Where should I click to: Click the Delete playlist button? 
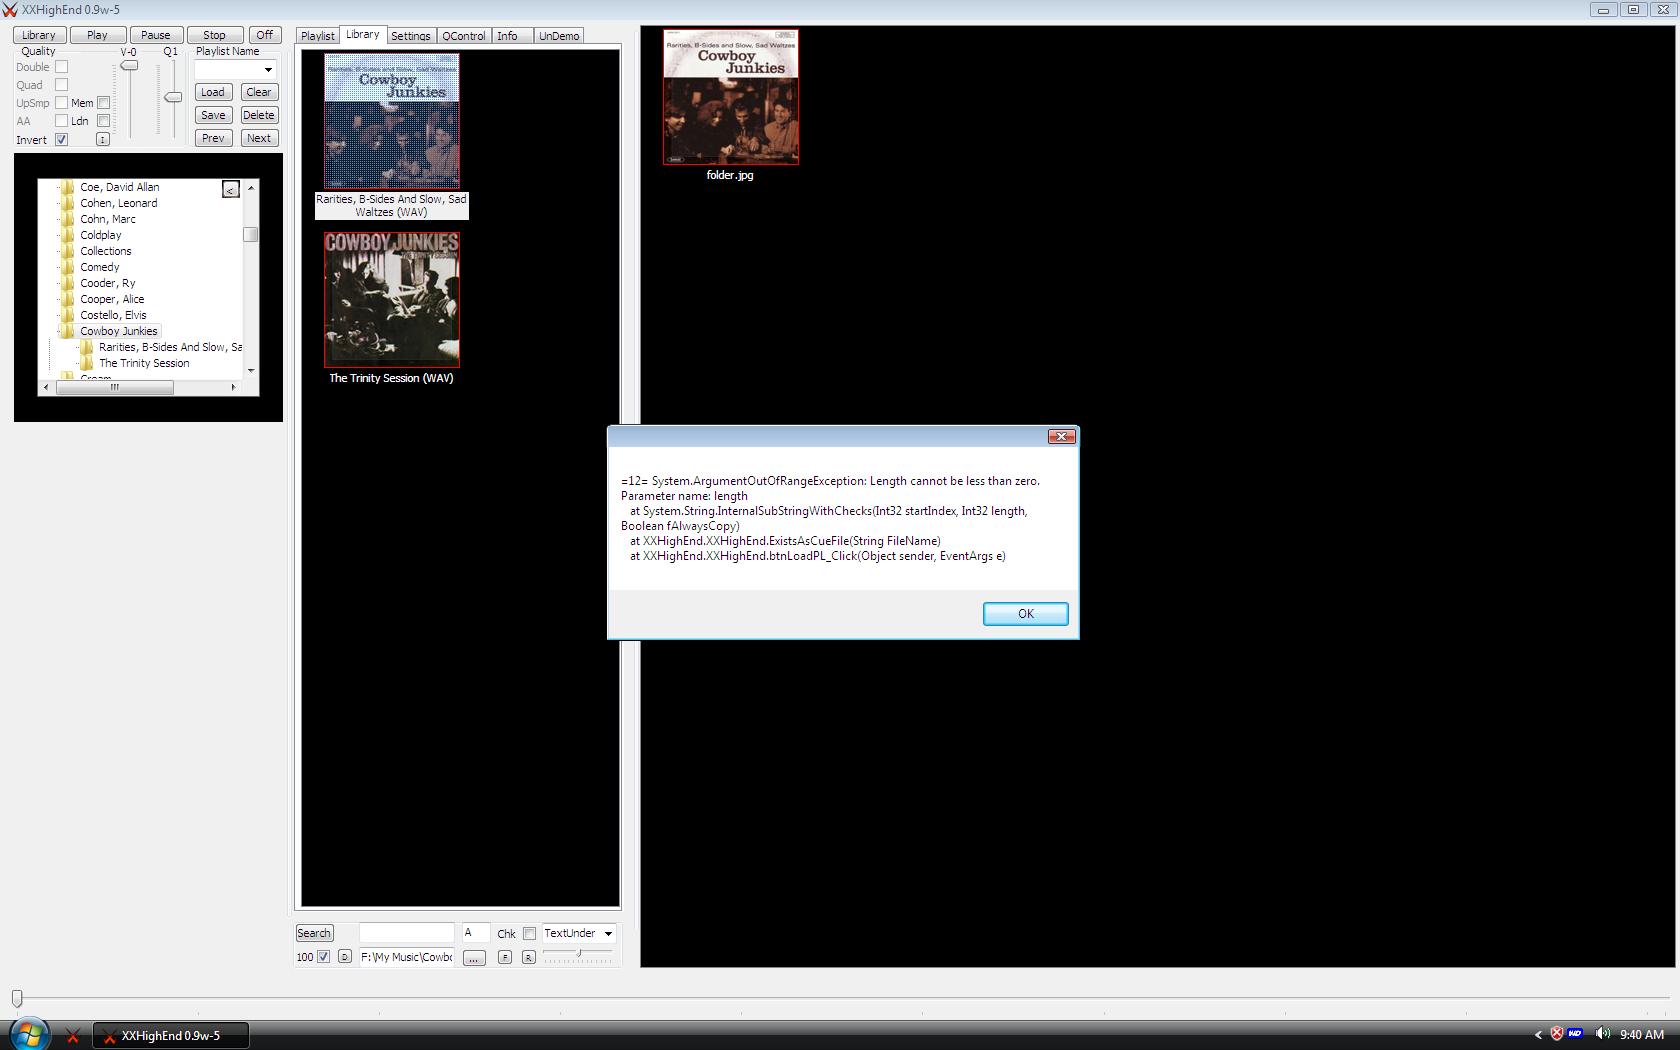click(x=259, y=115)
